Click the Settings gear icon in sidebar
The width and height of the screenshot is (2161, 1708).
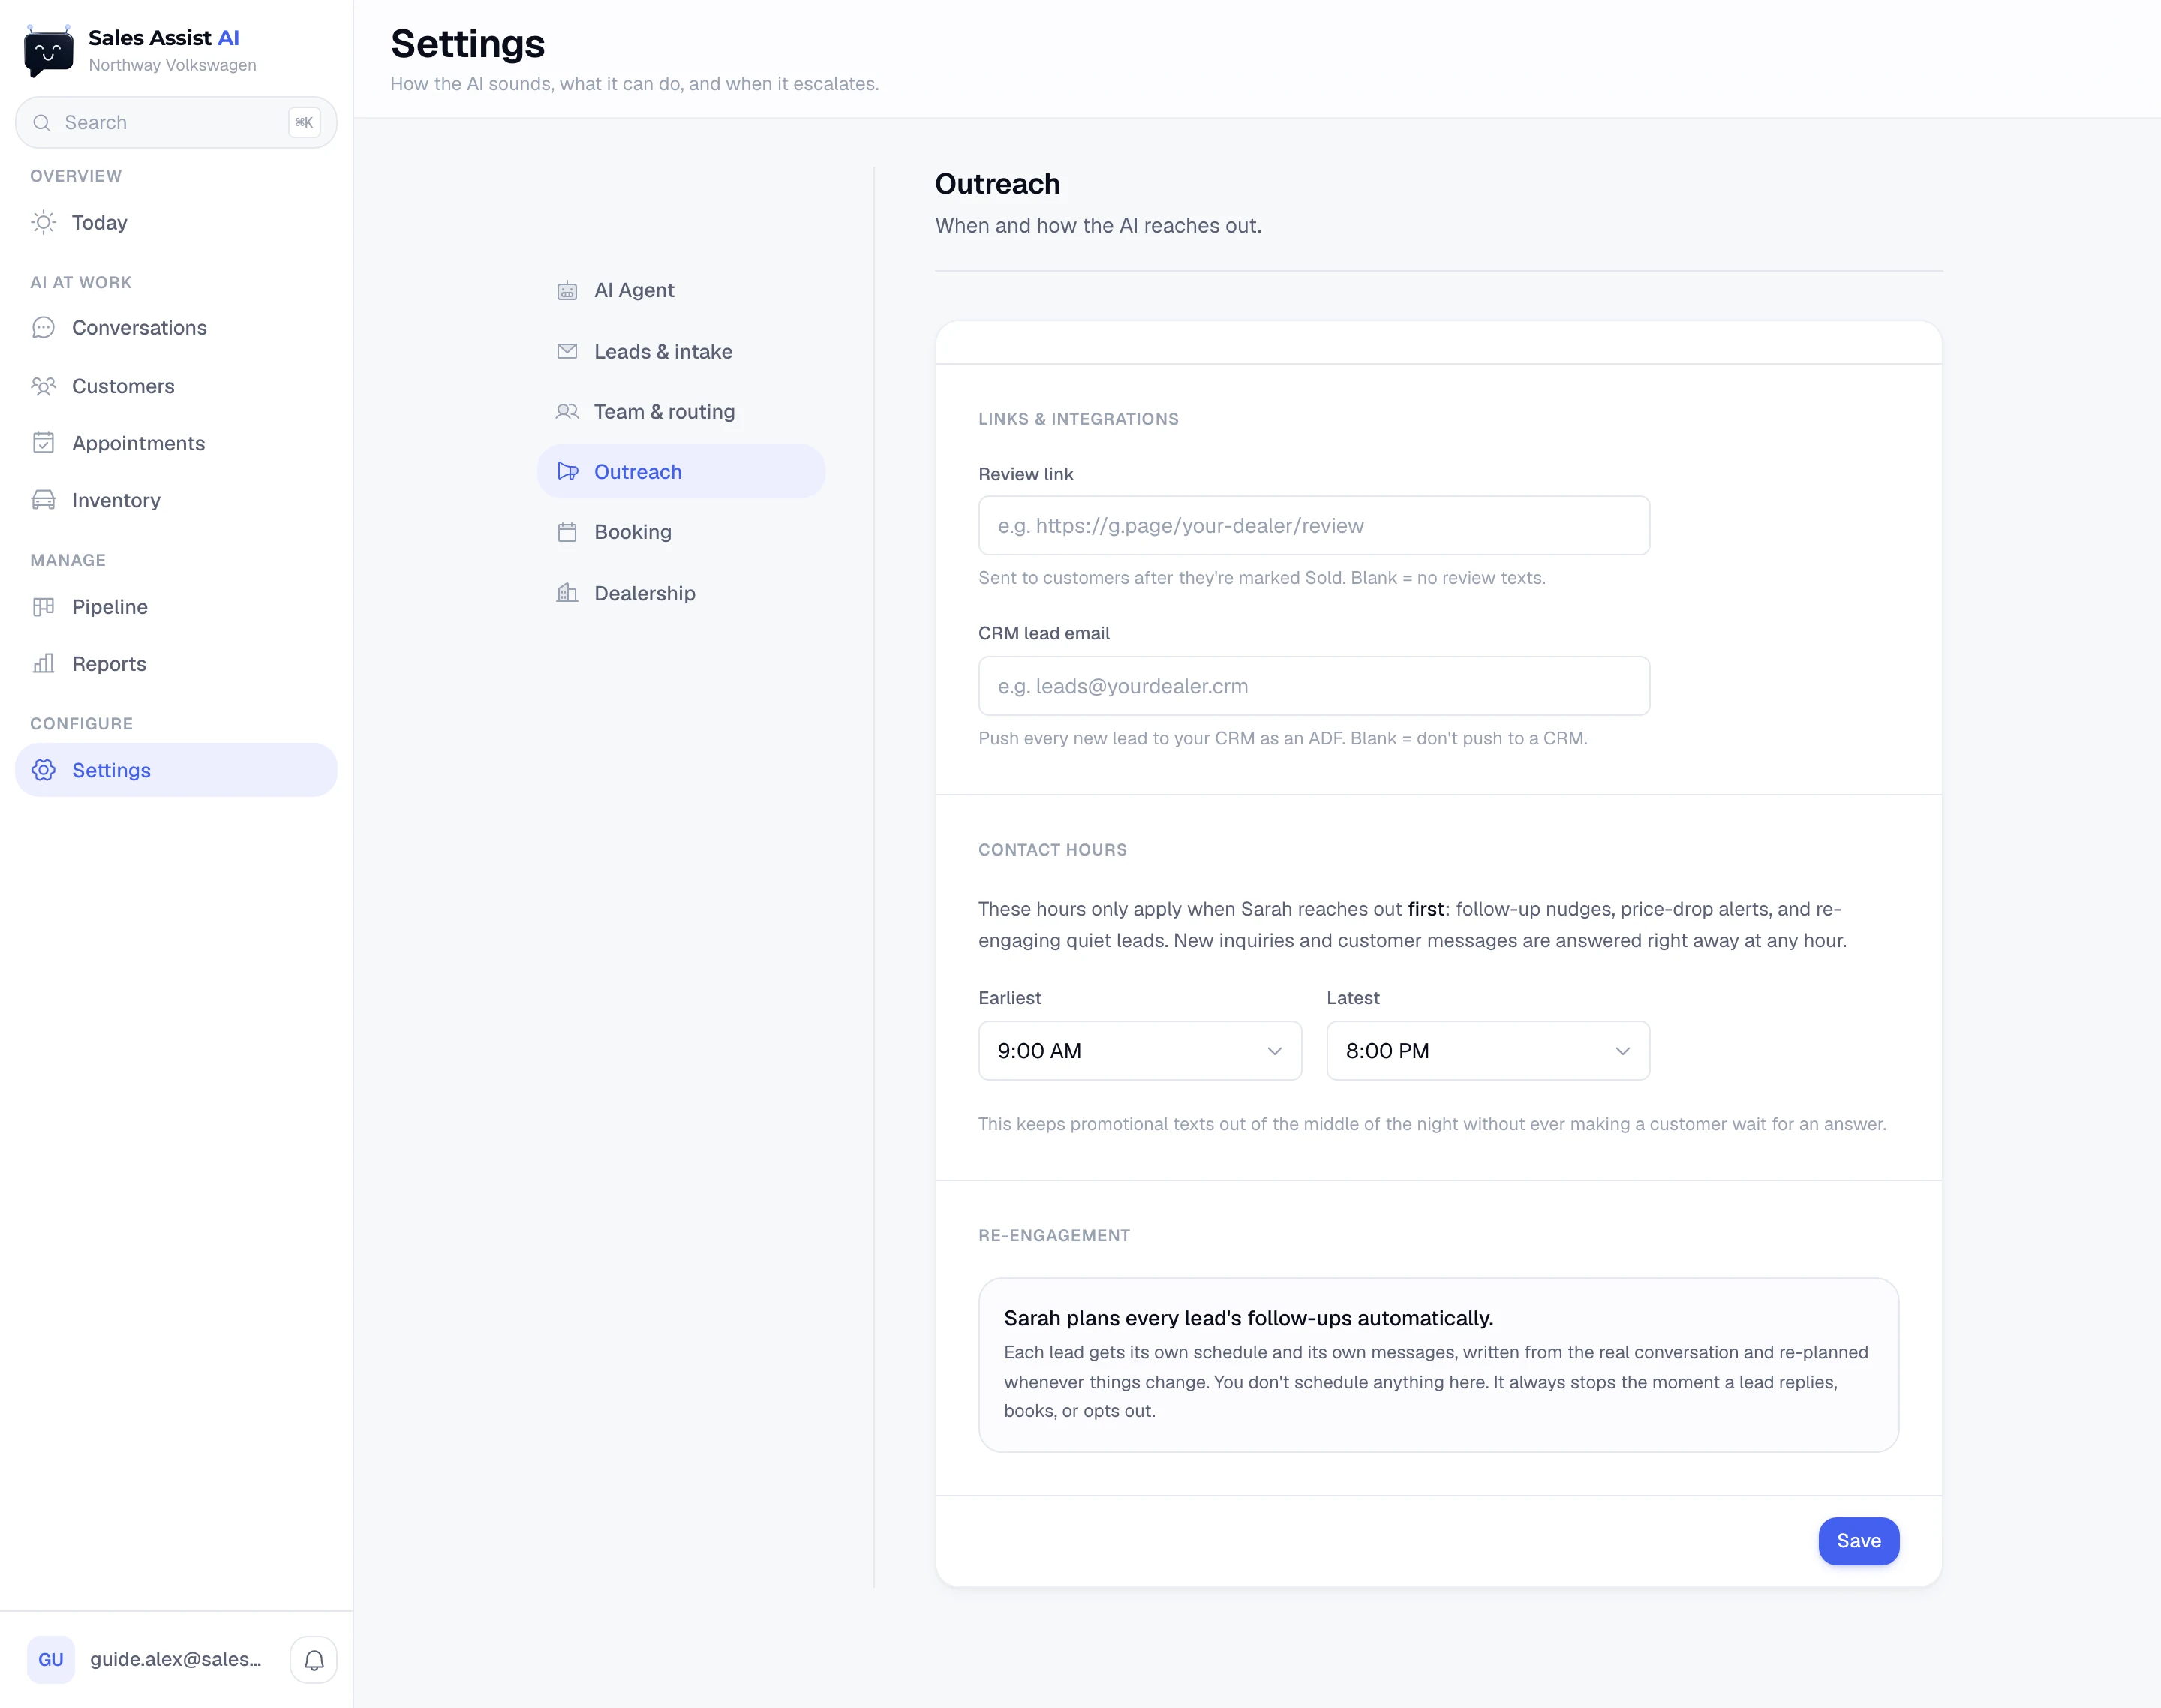[x=43, y=770]
